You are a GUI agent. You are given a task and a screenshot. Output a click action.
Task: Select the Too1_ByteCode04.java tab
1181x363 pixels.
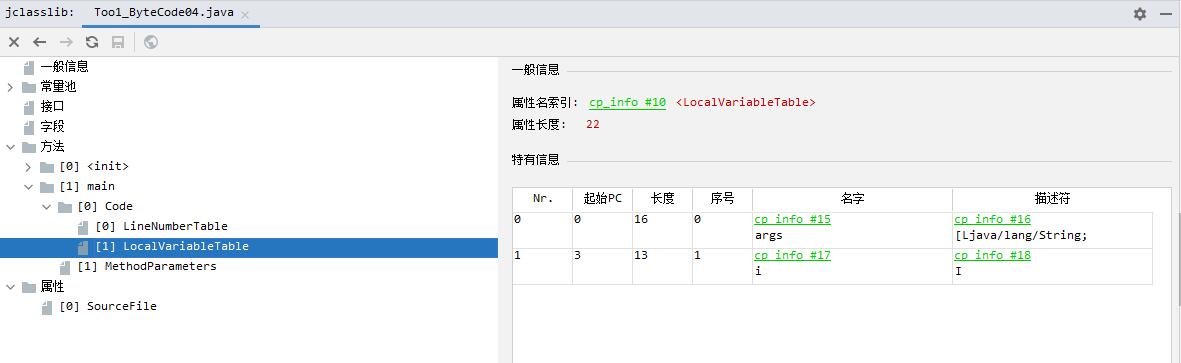click(x=171, y=14)
